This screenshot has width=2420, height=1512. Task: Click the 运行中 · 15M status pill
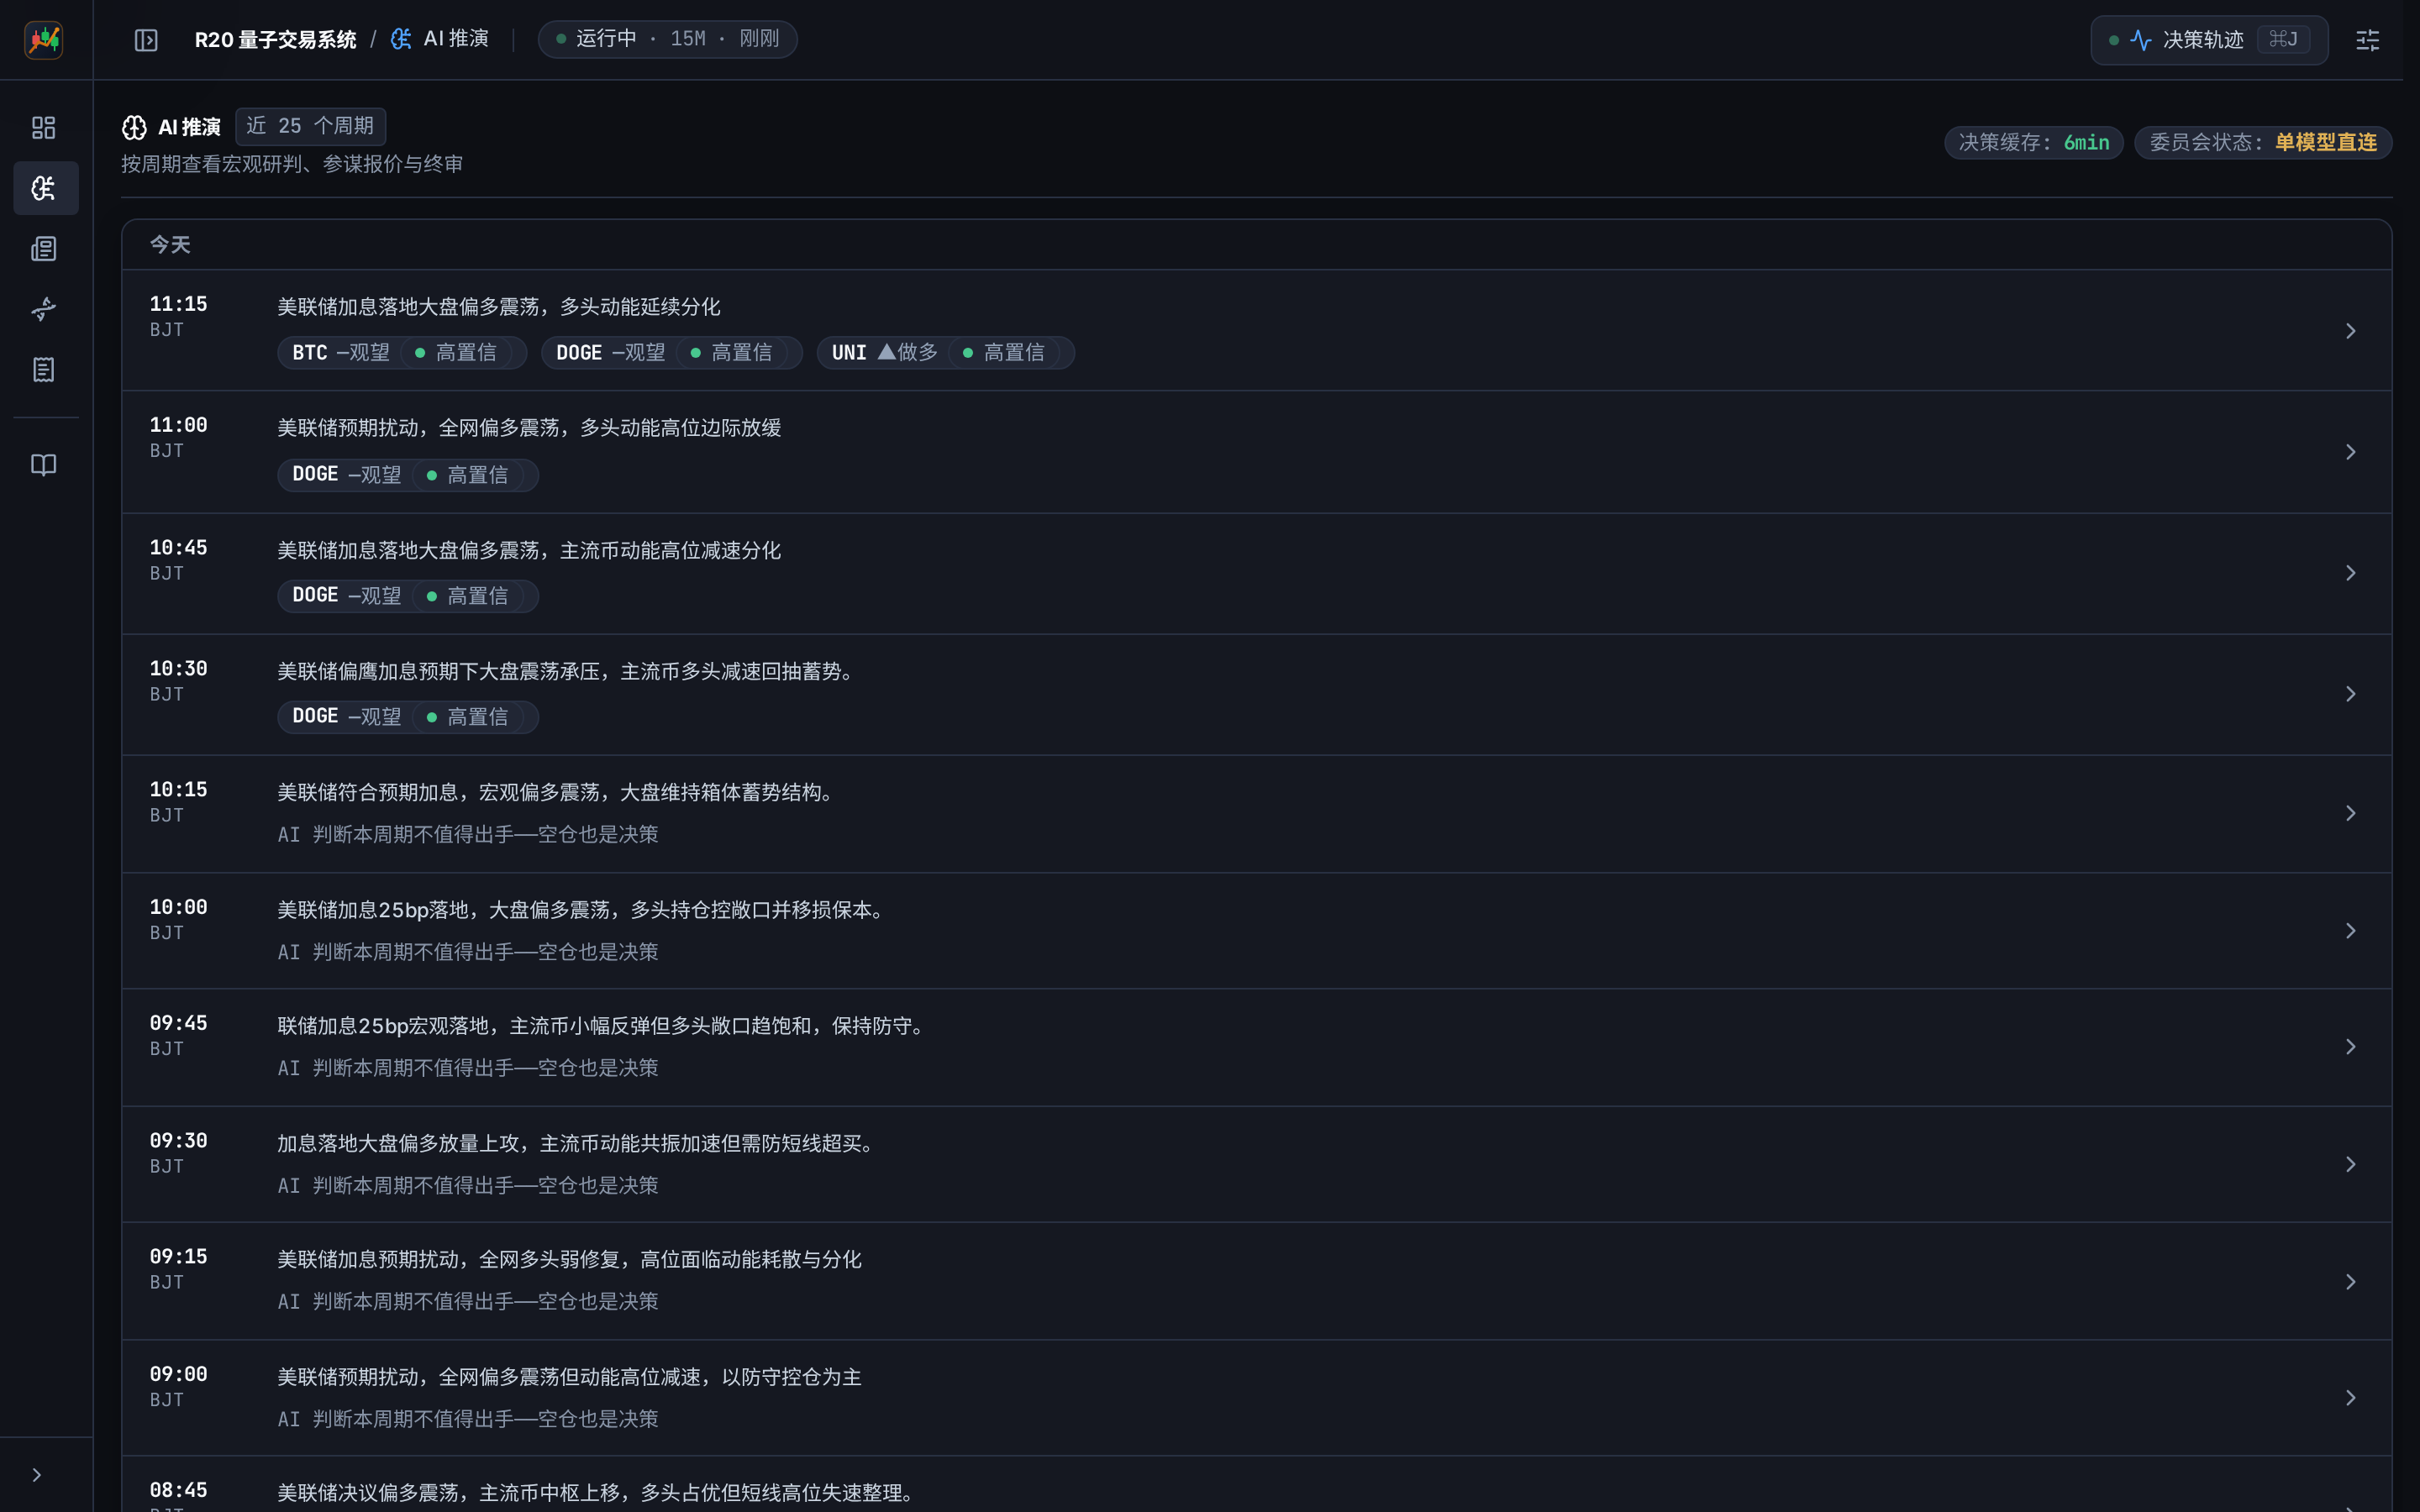(x=667, y=39)
